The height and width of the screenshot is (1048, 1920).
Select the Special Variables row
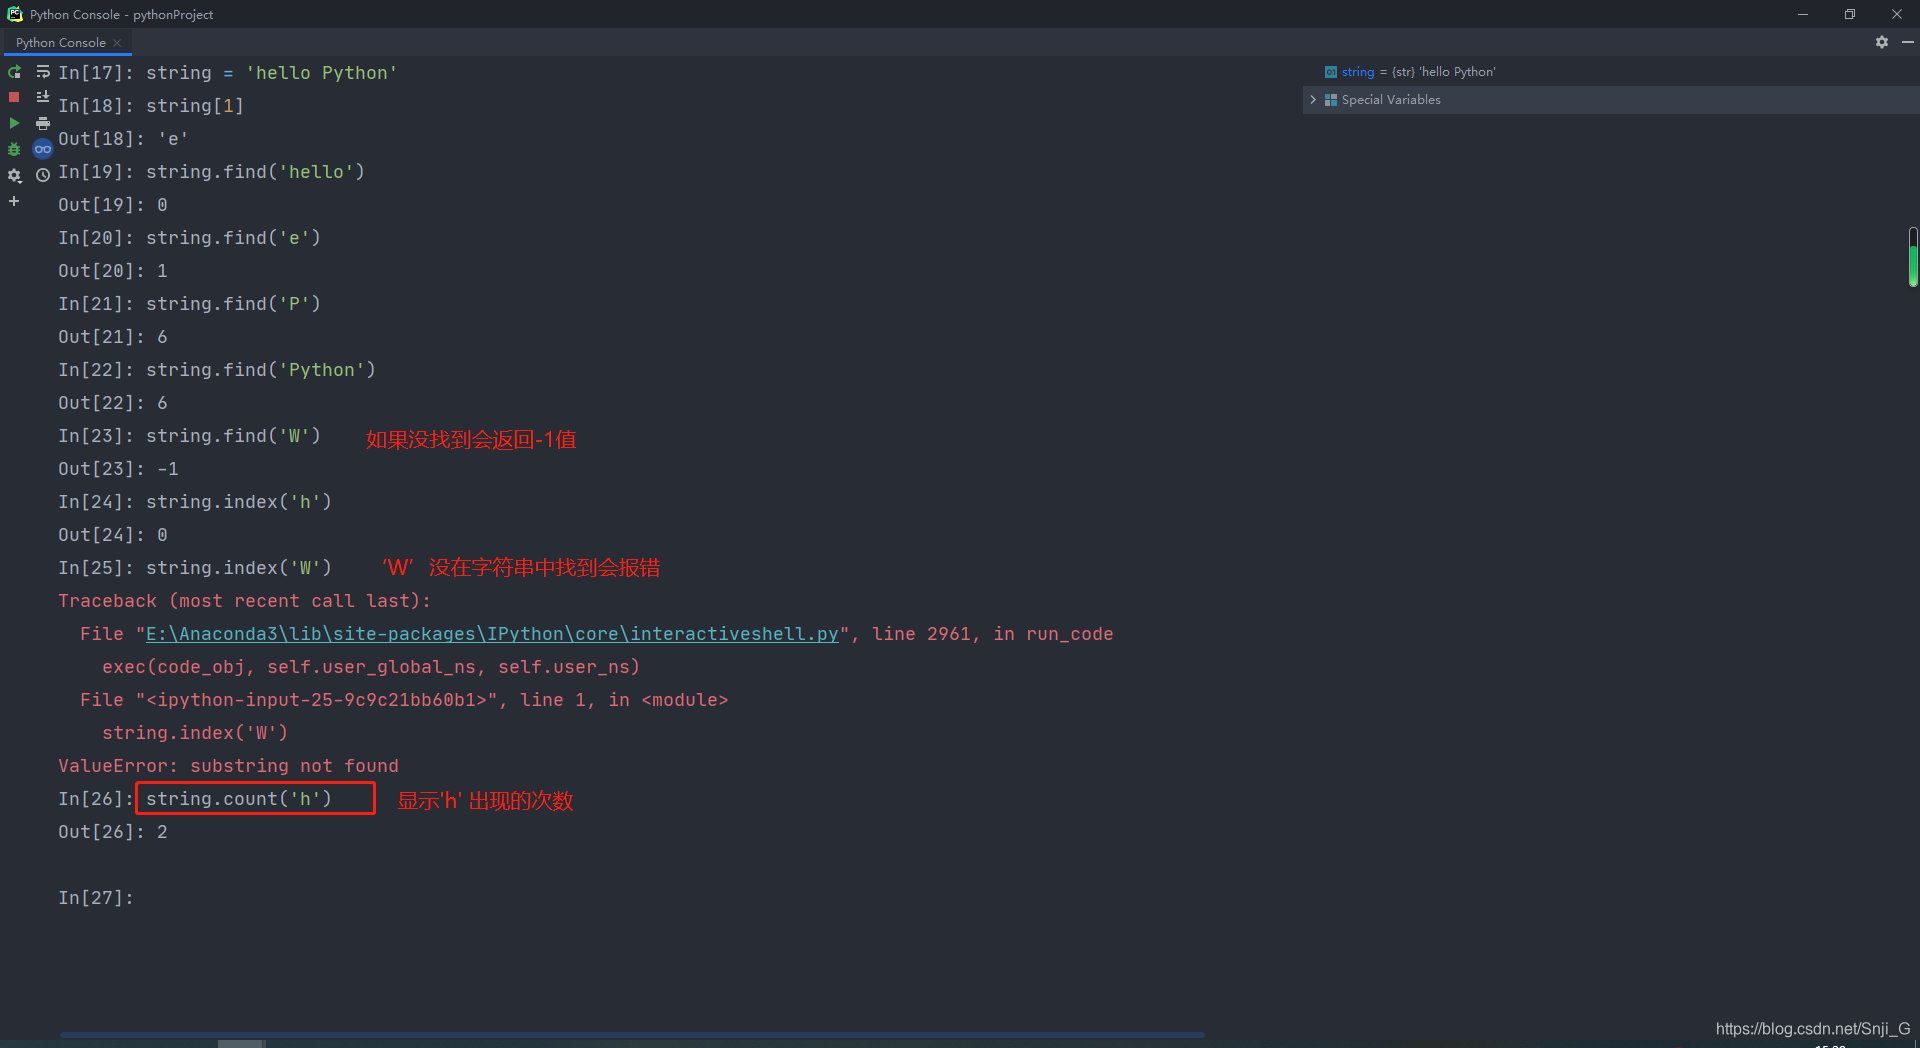[x=1611, y=100]
